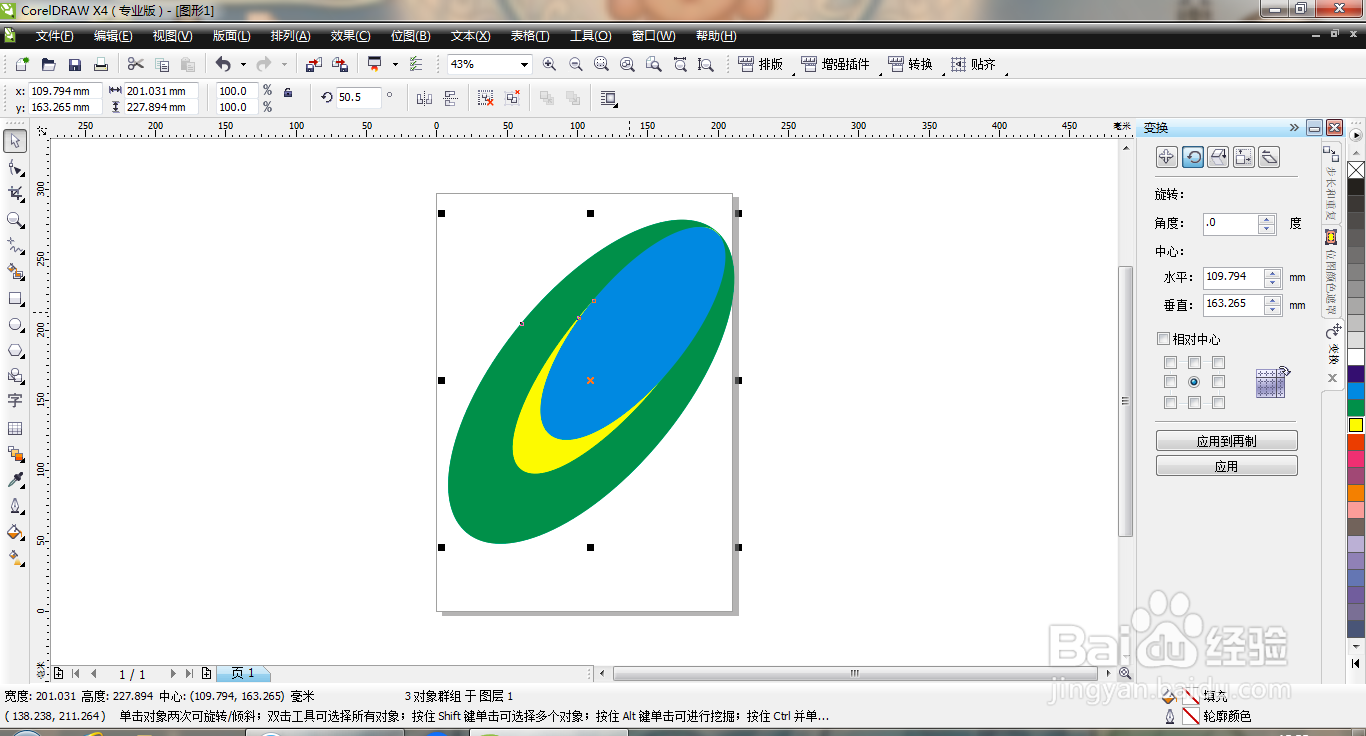1366x736 pixels.
Task: Select the Rectangle tool
Action: (15, 298)
